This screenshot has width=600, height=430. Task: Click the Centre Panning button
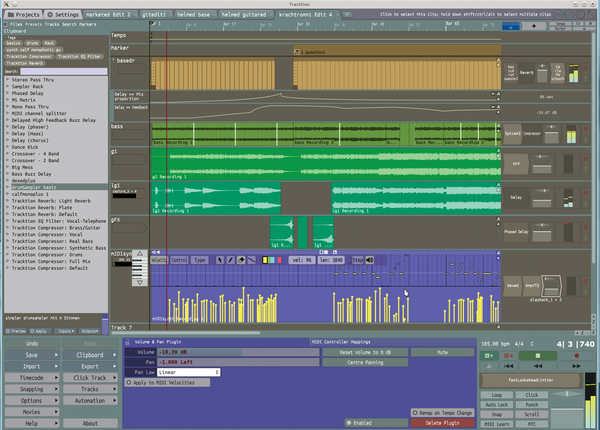[365, 362]
